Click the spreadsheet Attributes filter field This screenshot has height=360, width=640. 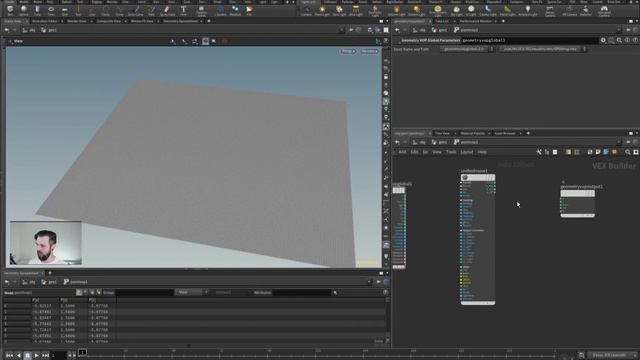[x=302, y=292]
